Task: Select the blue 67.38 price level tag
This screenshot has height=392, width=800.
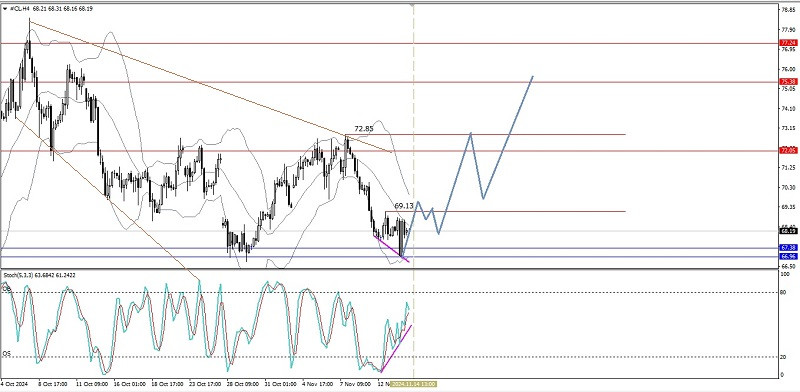Action: (789, 248)
